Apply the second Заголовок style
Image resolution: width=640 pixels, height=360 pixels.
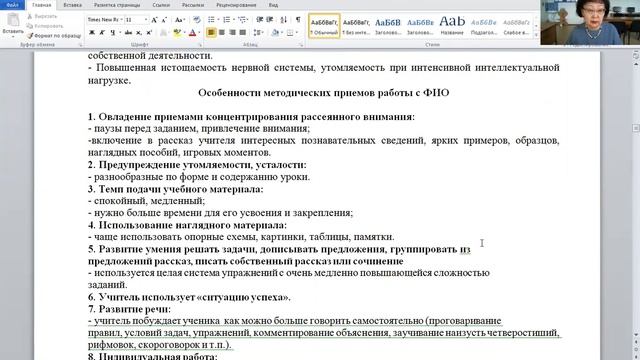[420, 26]
